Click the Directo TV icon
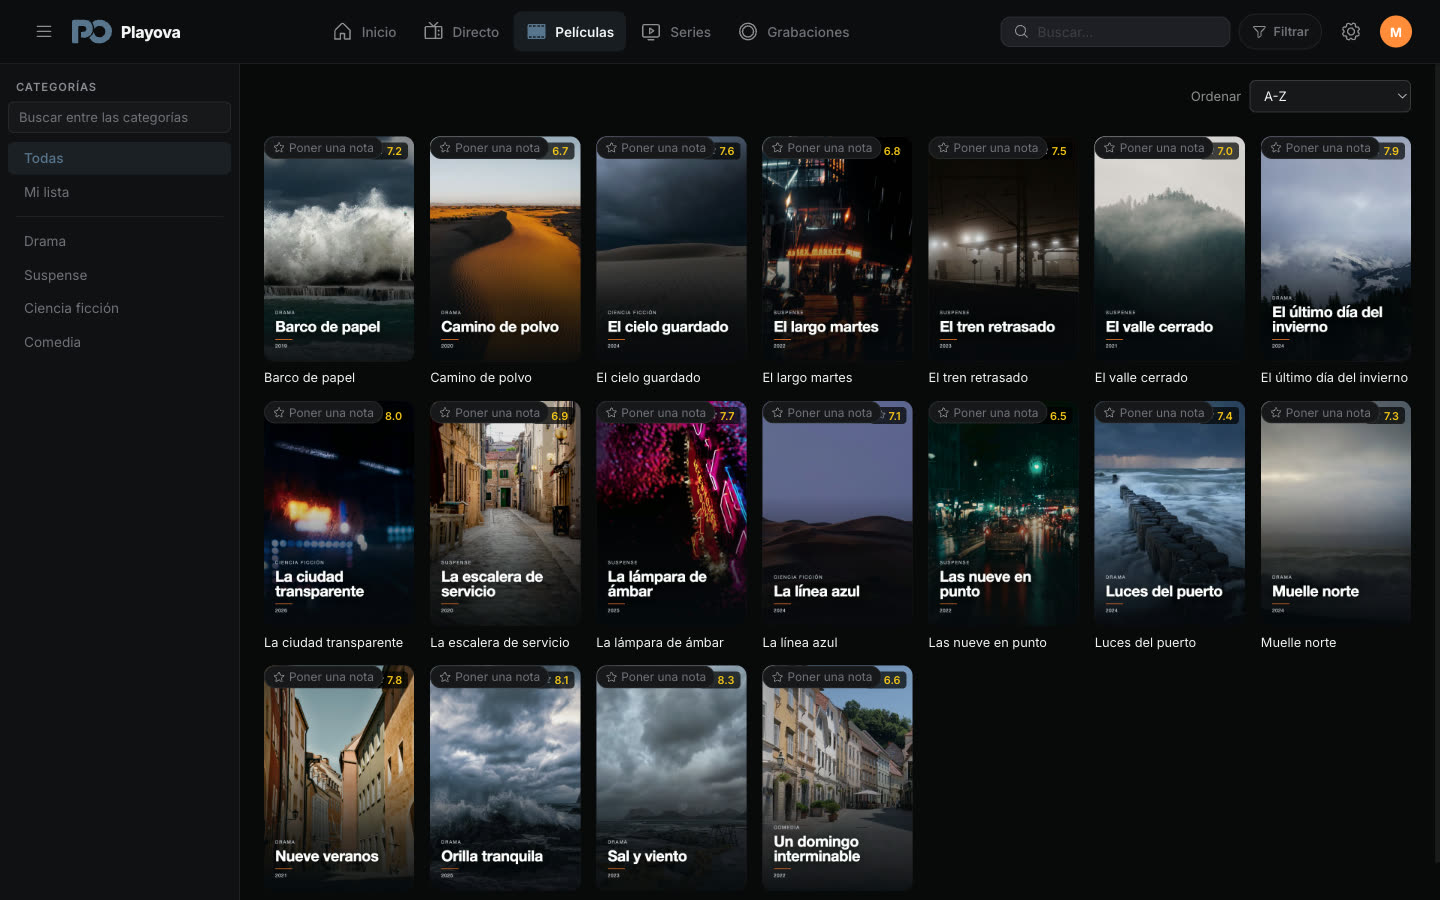This screenshot has height=900, width=1440. click(433, 32)
